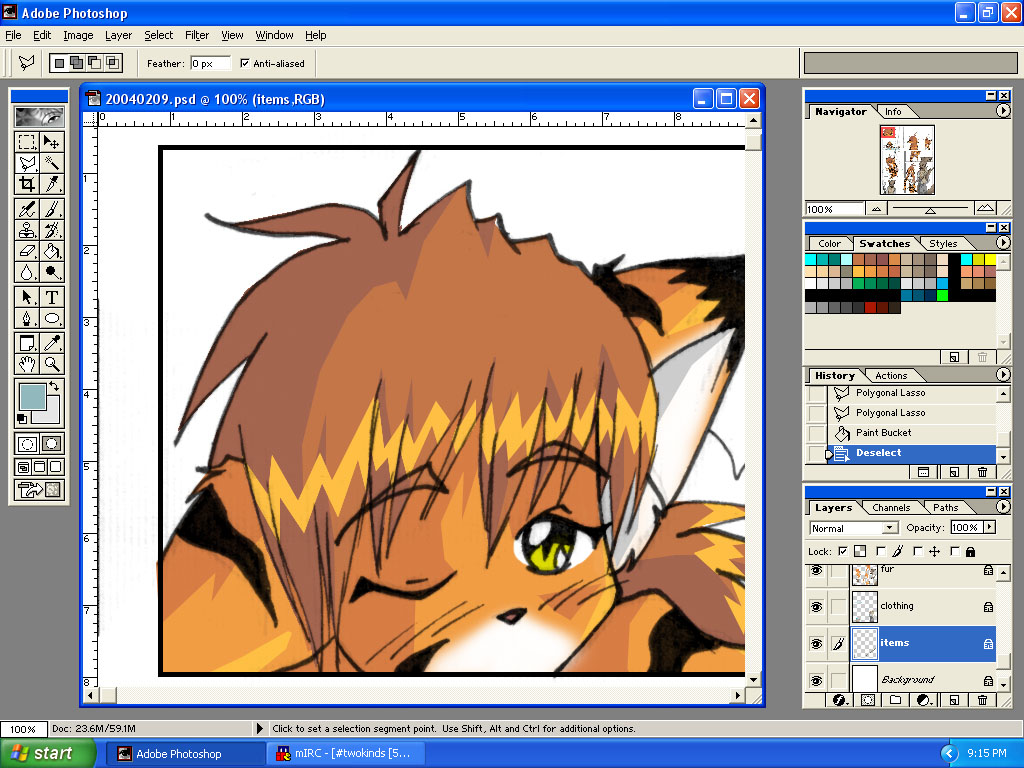
Task: Select the Paintbrush tool
Action: click(52, 209)
